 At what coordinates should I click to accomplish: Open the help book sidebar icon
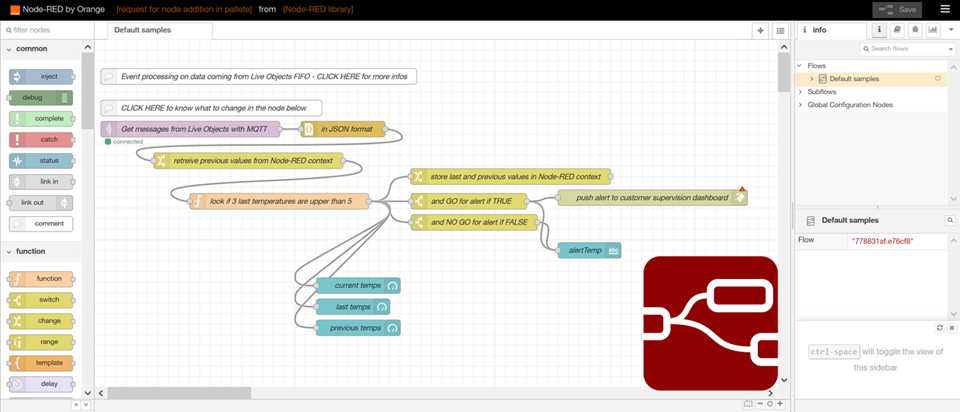click(897, 29)
